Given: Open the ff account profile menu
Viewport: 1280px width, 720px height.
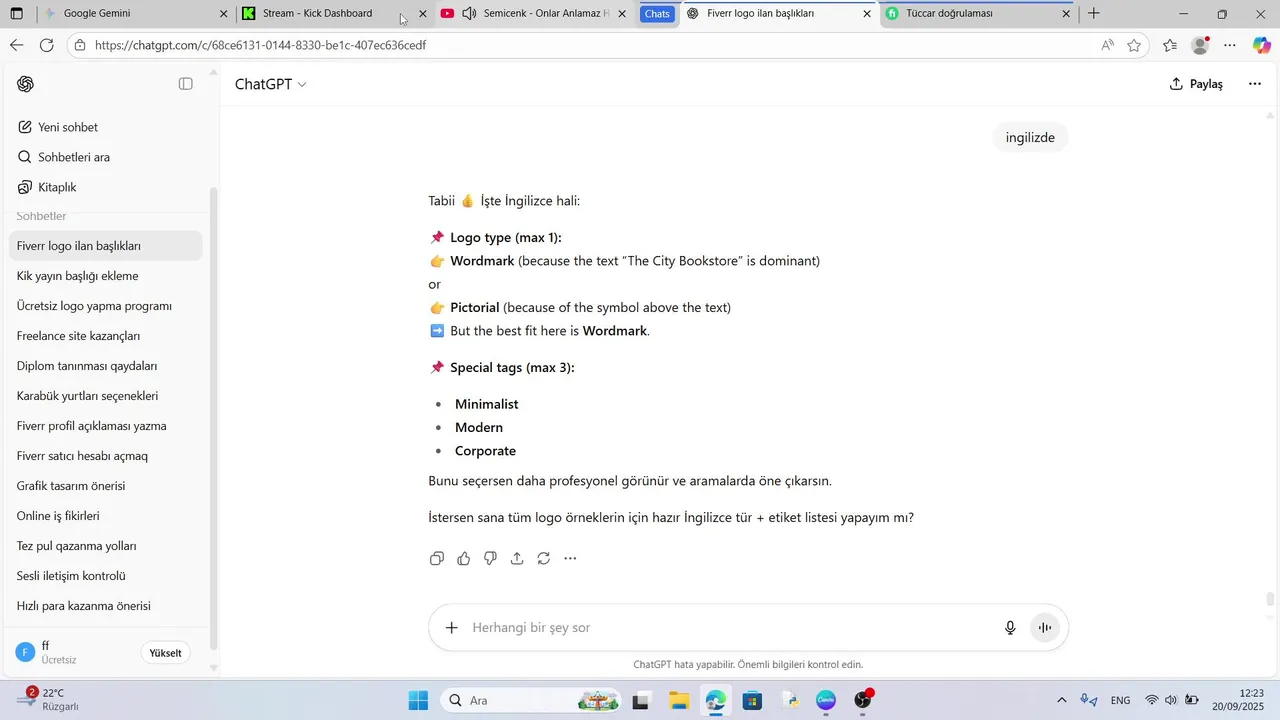Looking at the screenshot, I should click(70, 653).
